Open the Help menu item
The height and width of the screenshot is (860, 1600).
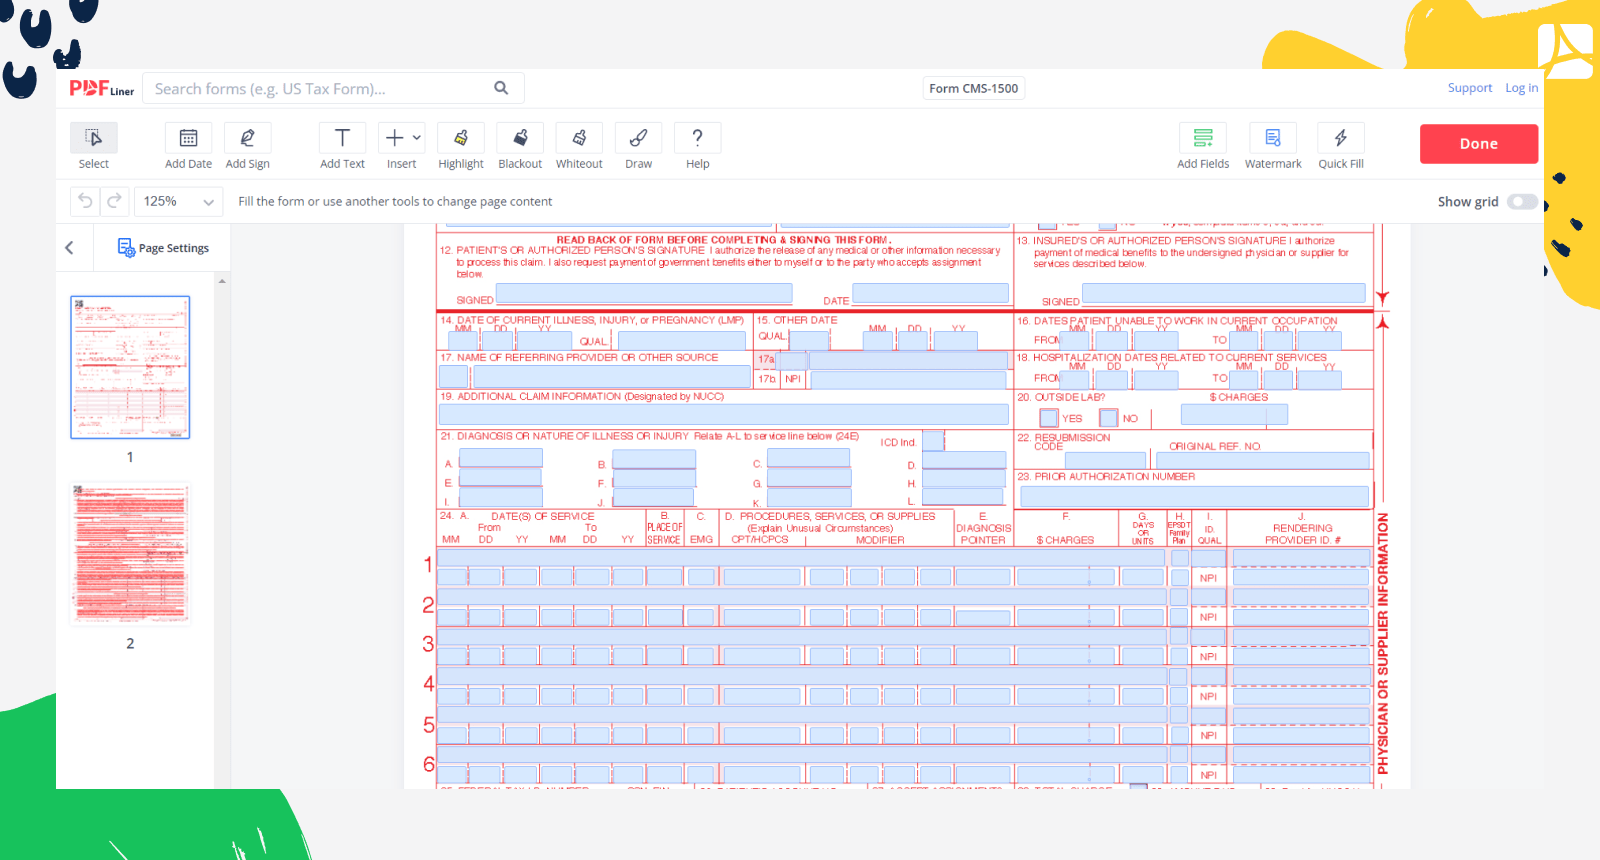697,146
